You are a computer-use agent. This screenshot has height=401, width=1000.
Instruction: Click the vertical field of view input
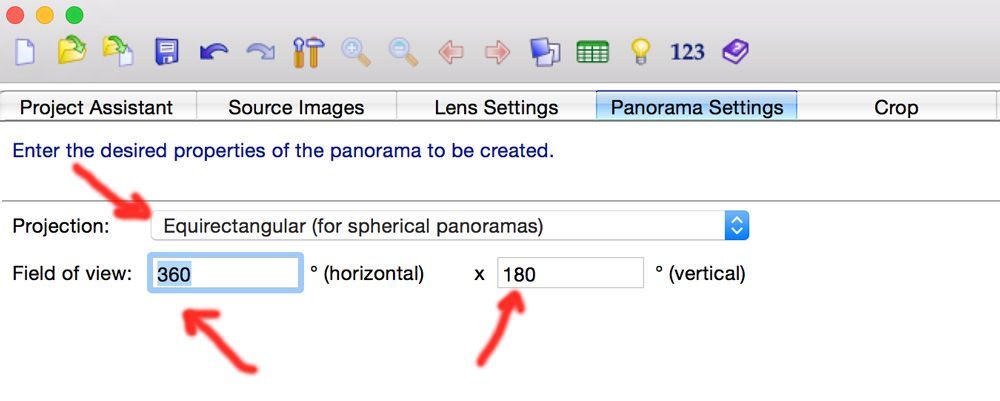[x=570, y=273]
